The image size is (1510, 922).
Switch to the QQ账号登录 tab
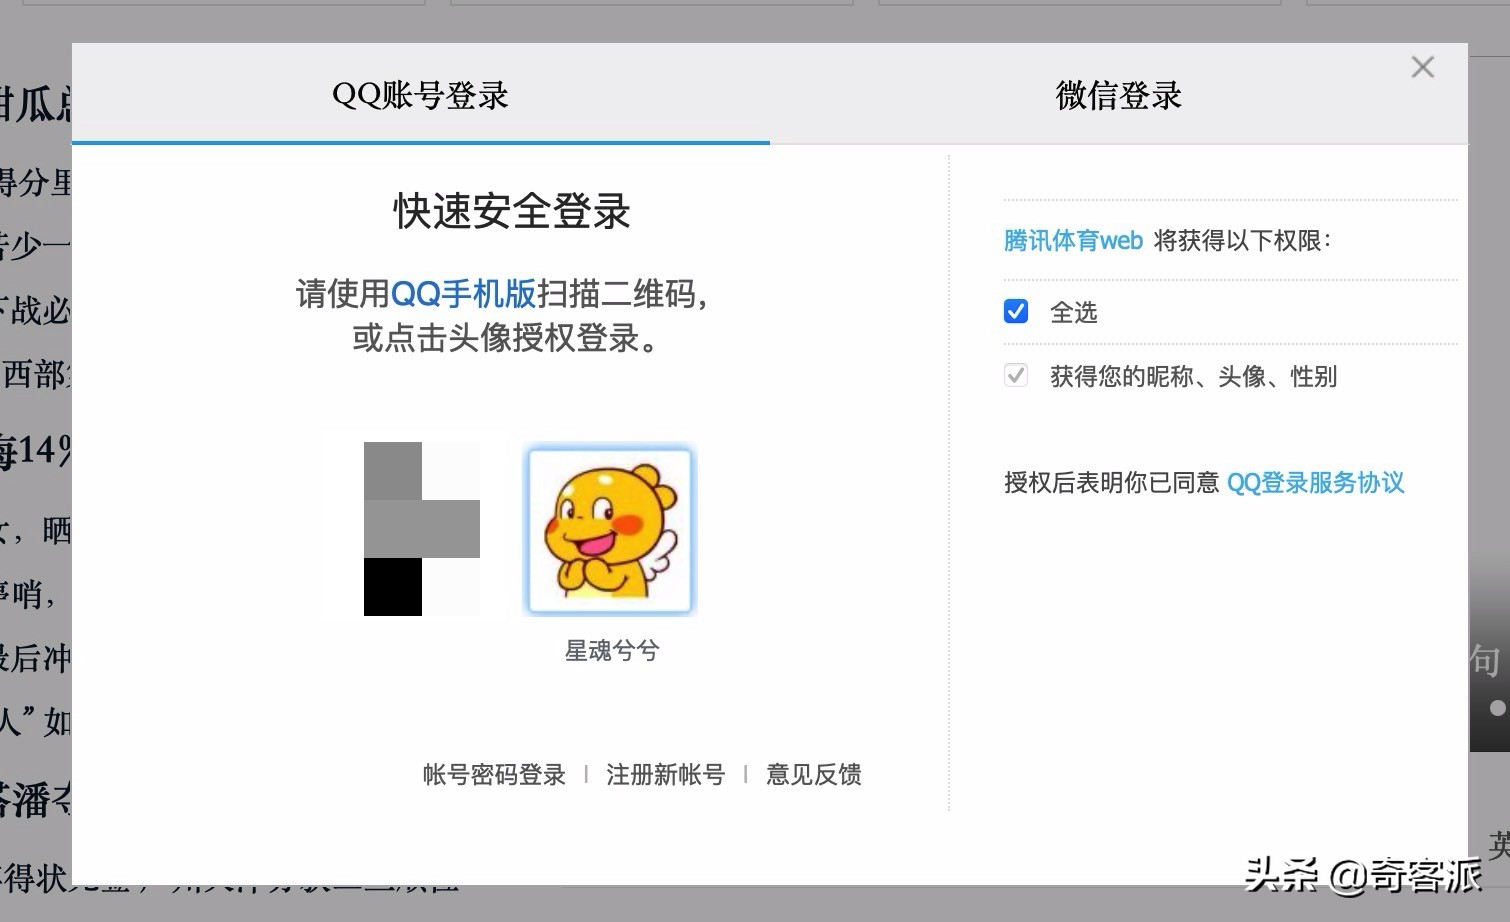coord(421,95)
